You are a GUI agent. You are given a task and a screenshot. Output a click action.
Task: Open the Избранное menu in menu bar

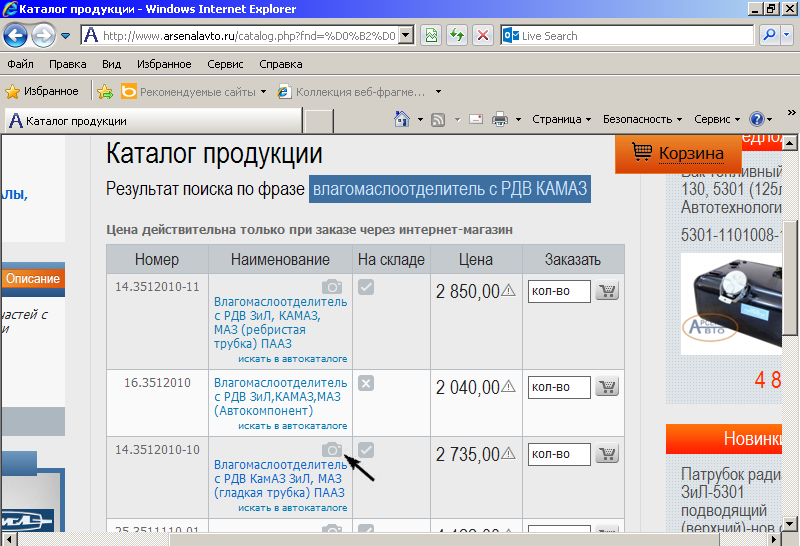[x=164, y=64]
